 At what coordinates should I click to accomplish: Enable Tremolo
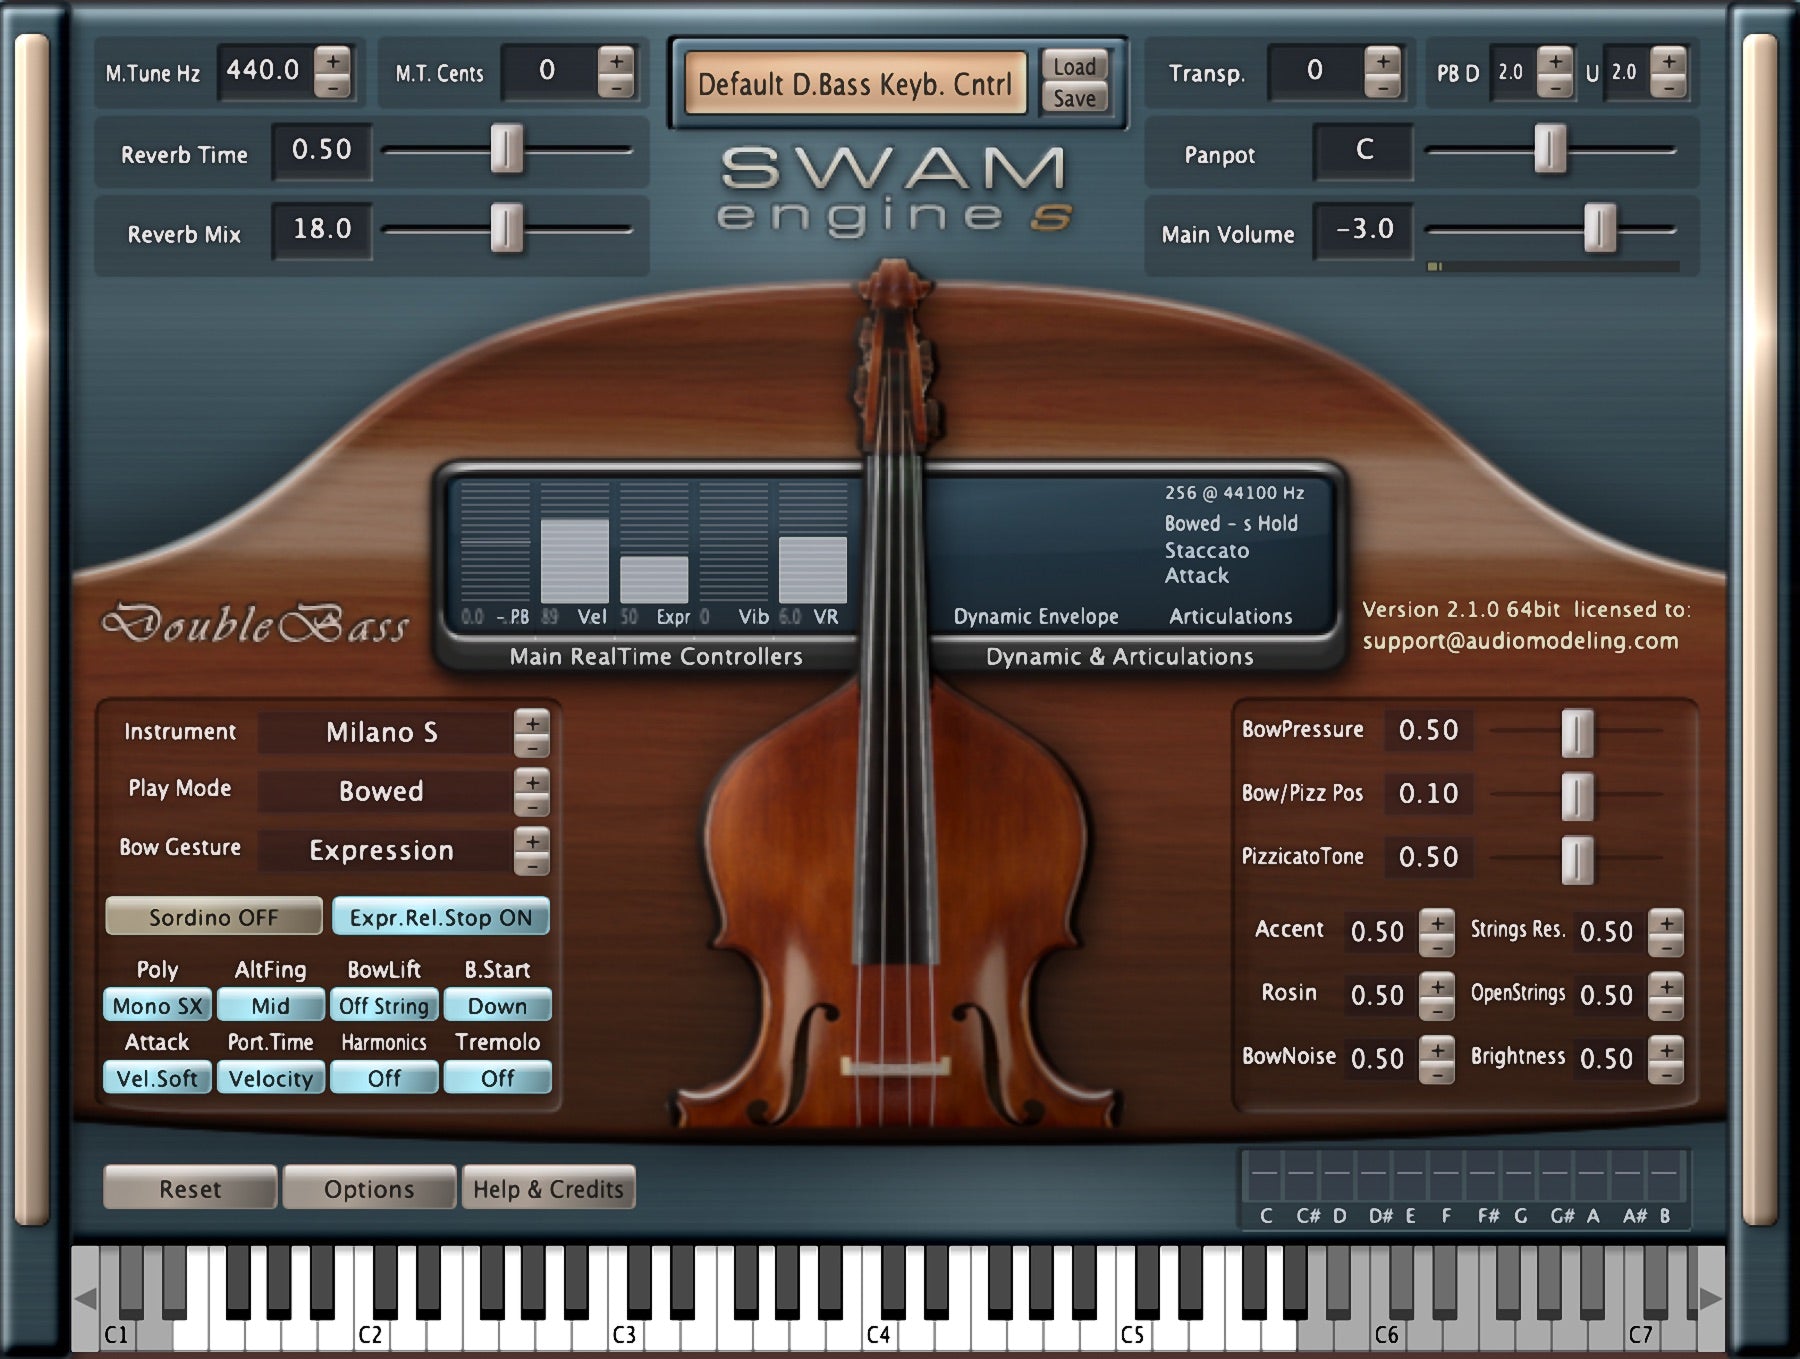497,1078
